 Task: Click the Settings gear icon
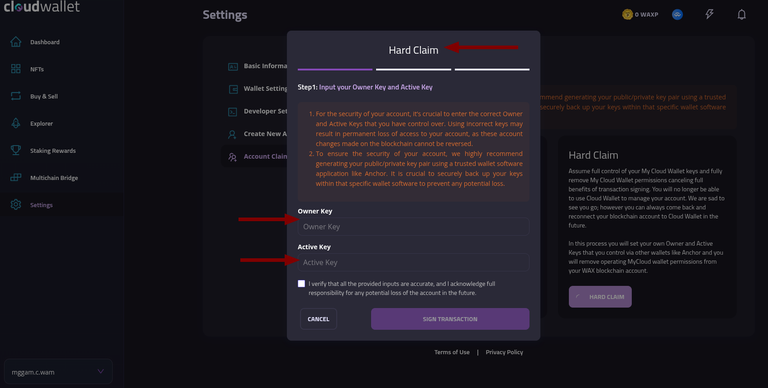(16, 205)
